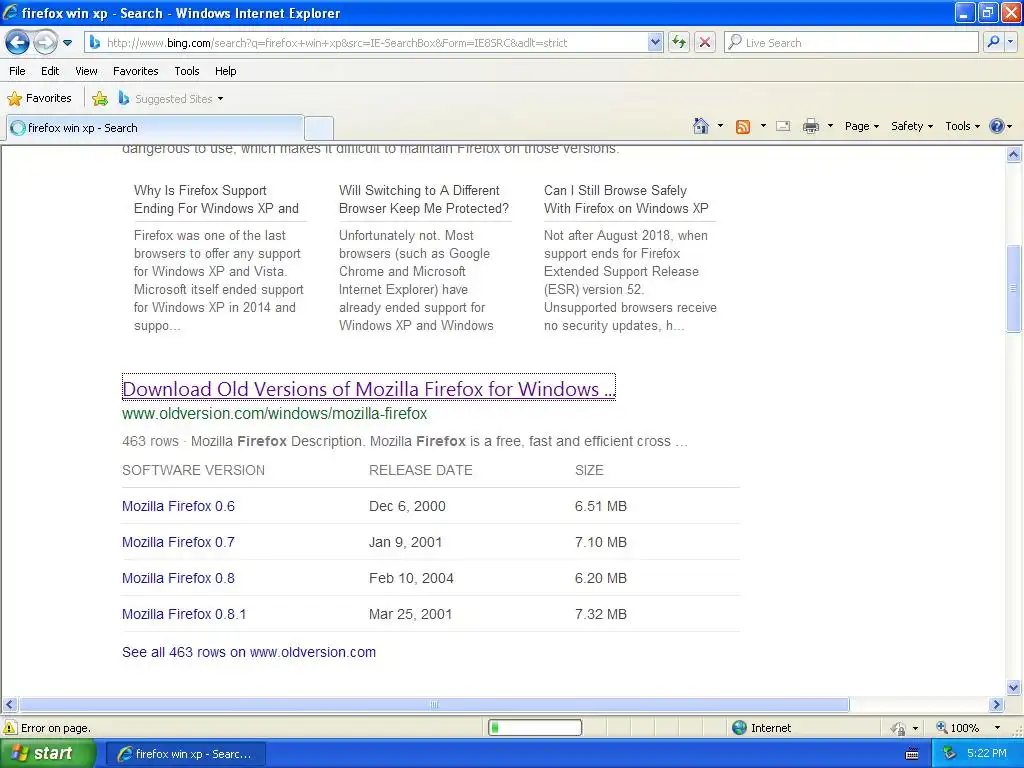
Task: Click the Favorites star button
Action: pos(39,98)
